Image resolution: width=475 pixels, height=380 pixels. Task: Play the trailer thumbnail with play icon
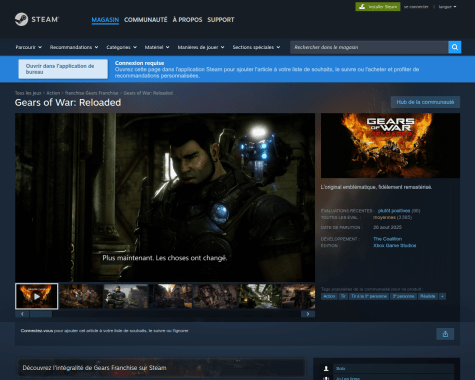pyautogui.click(x=37, y=296)
